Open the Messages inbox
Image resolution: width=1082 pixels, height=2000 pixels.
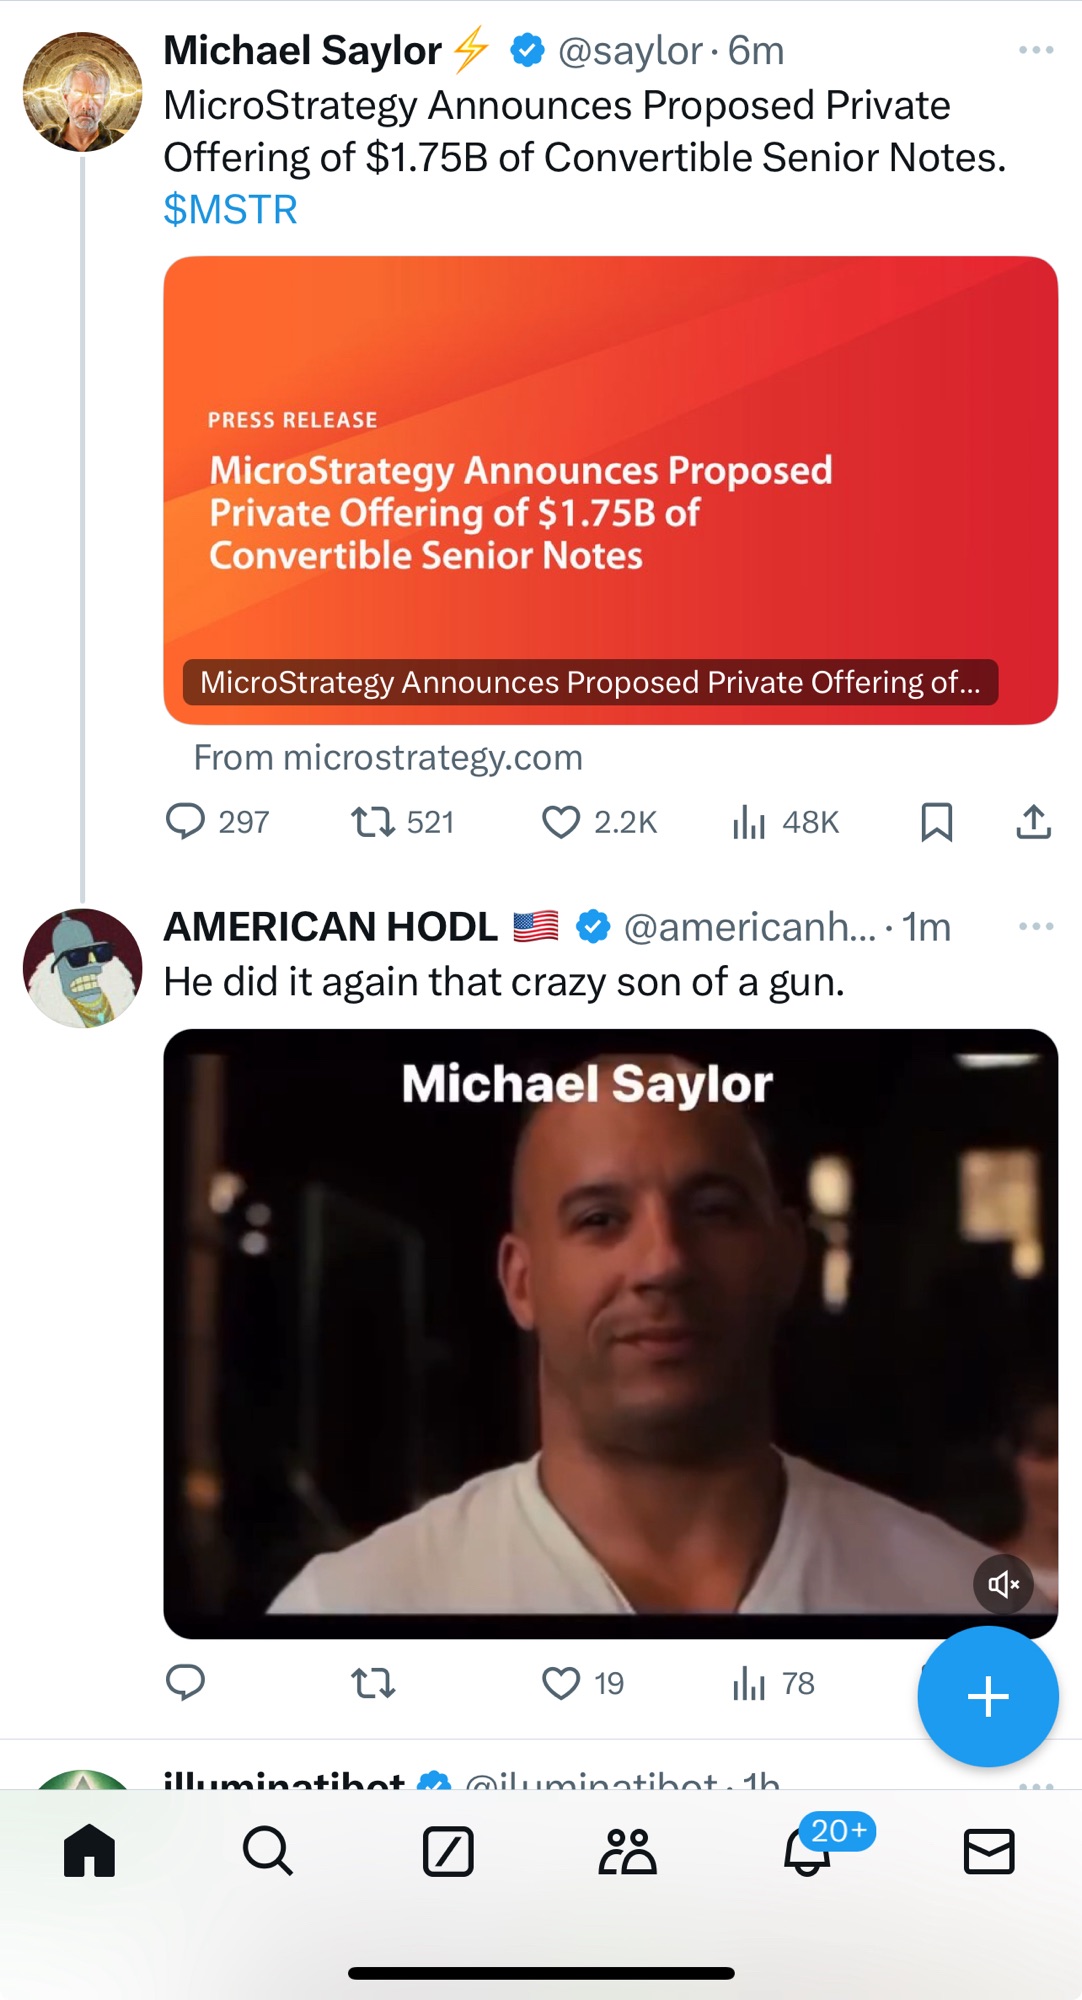click(988, 1851)
